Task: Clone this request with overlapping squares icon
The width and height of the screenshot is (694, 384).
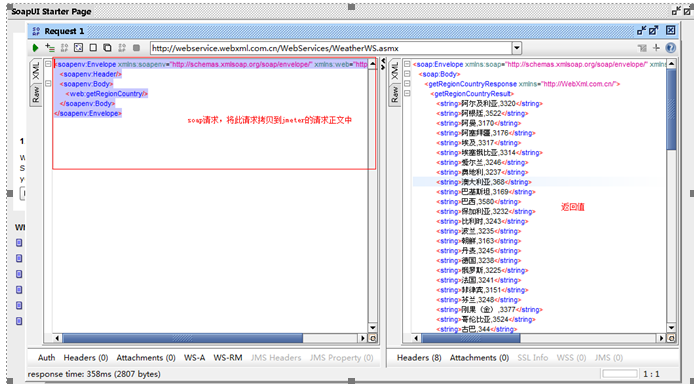Action: click(107, 48)
